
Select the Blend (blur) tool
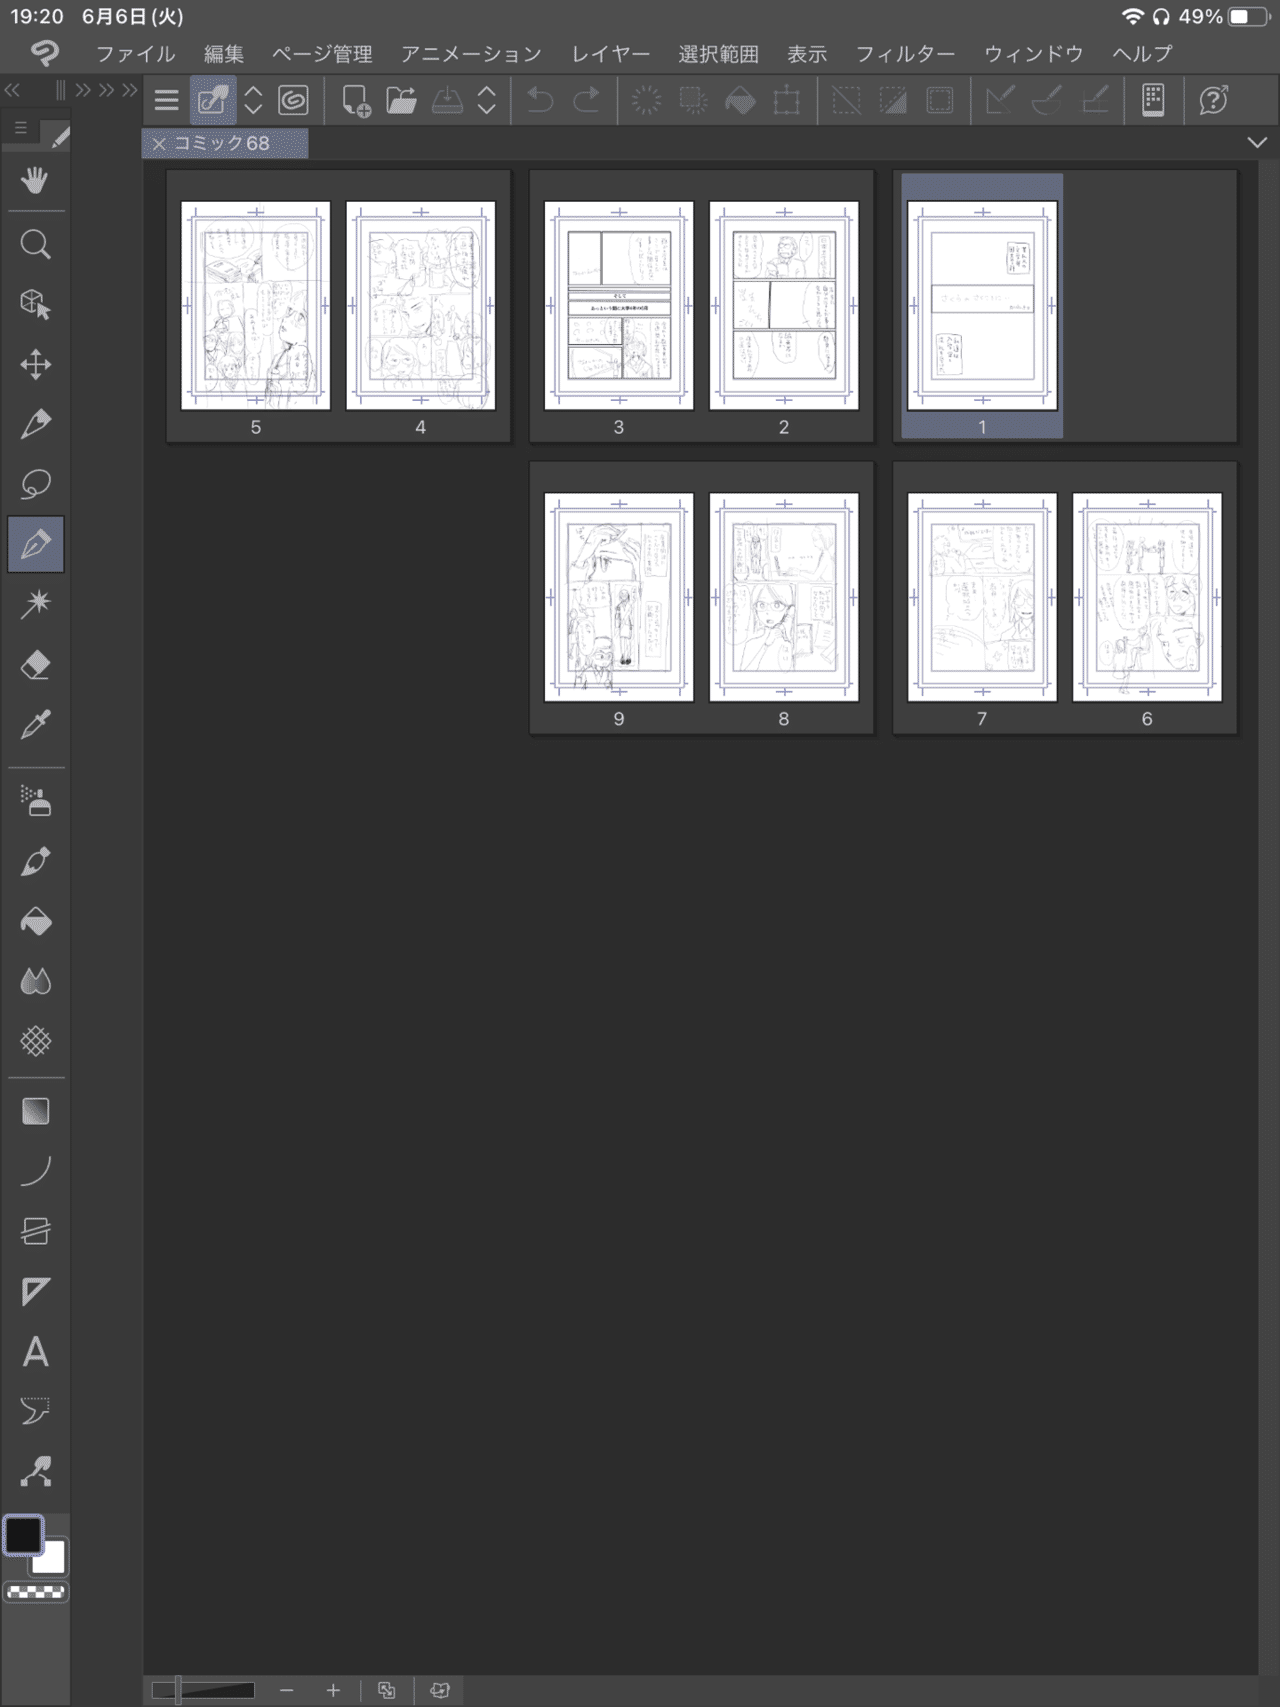tap(35, 981)
